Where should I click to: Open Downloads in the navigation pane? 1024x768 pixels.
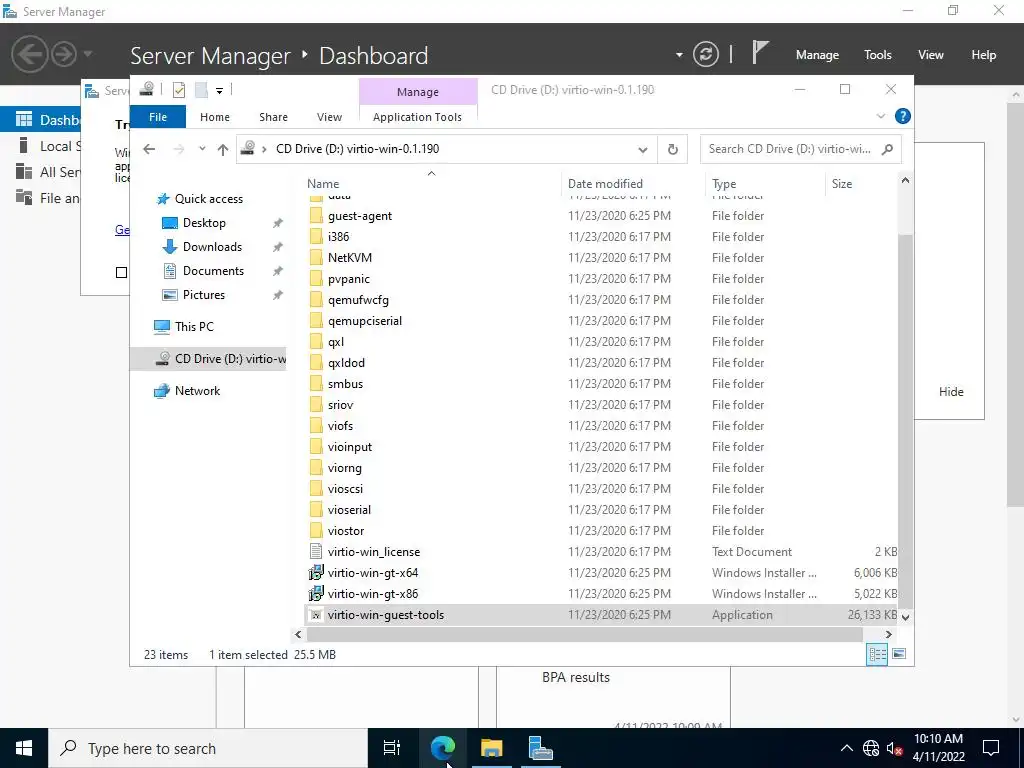click(212, 247)
